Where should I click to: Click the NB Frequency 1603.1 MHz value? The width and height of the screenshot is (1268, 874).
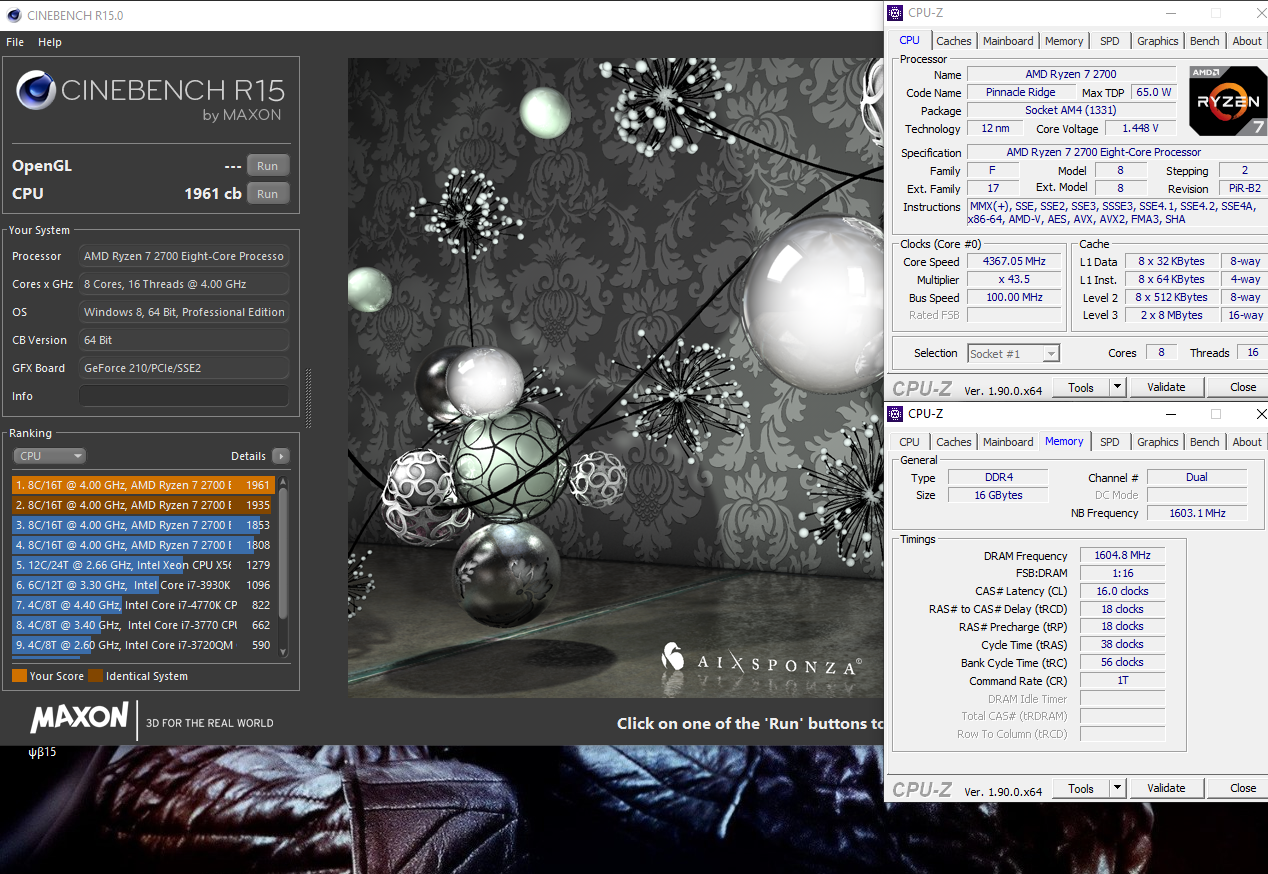(1197, 513)
